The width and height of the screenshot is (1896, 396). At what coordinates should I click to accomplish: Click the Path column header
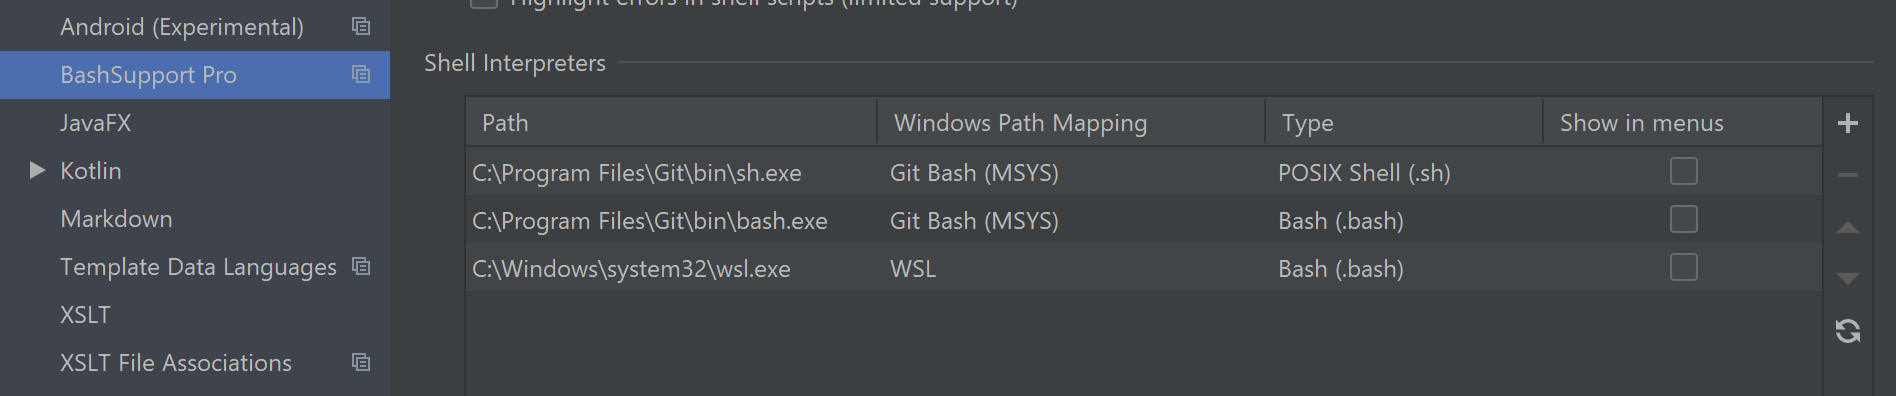671,122
